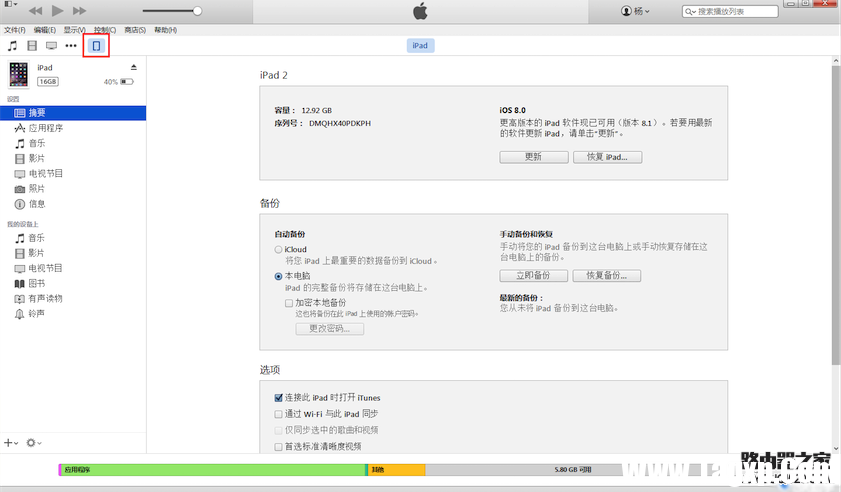The image size is (841, 492).
Task: Click the green 应用程序 storage segment
Action: point(213,469)
